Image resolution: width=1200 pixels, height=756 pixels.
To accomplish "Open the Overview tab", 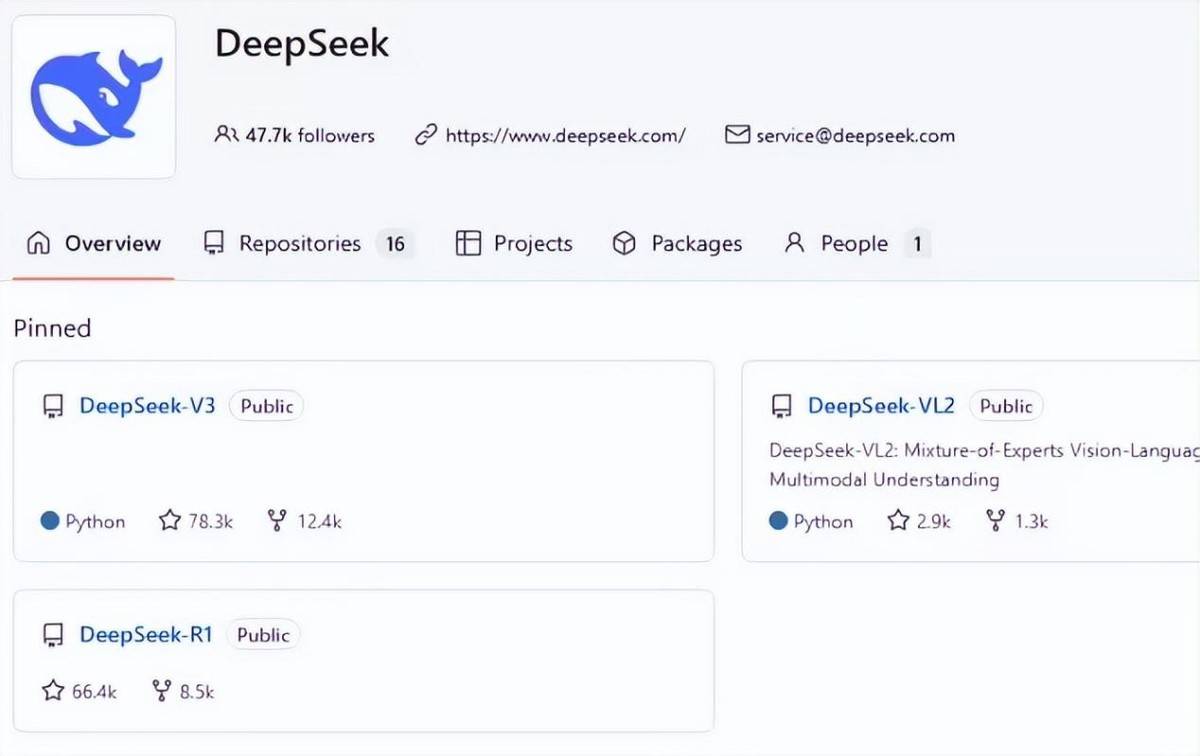I will 94,244.
